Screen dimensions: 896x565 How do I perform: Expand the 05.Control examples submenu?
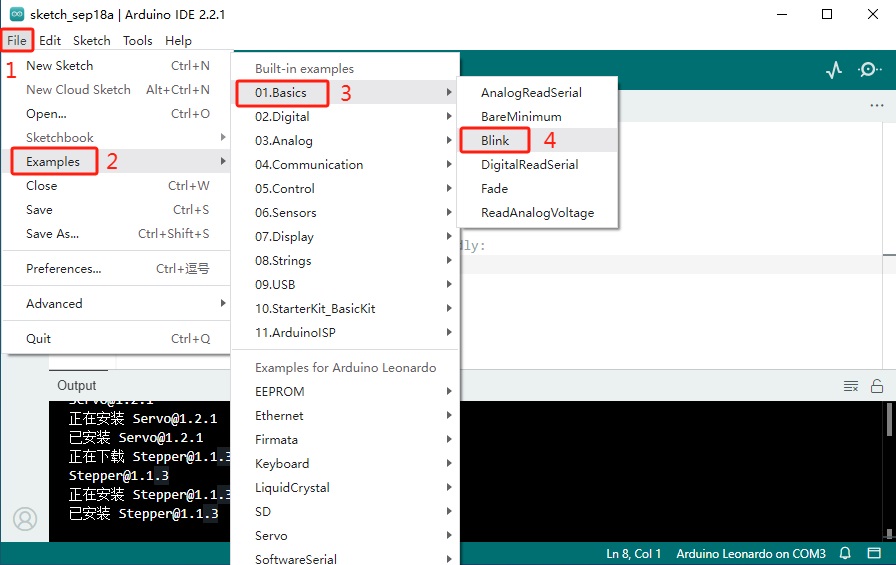pos(345,189)
